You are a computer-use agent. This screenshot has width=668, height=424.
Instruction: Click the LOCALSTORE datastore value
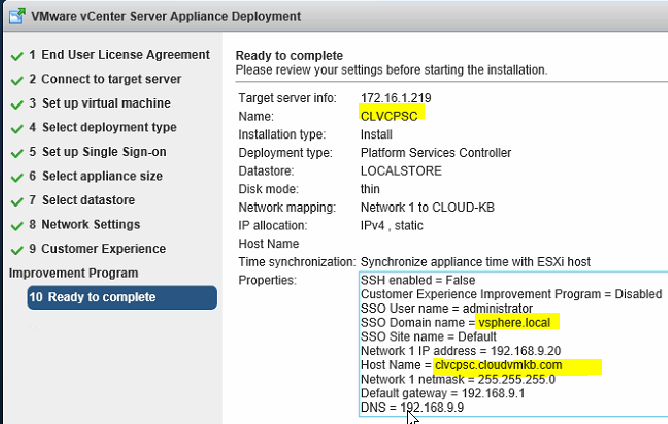click(401, 171)
